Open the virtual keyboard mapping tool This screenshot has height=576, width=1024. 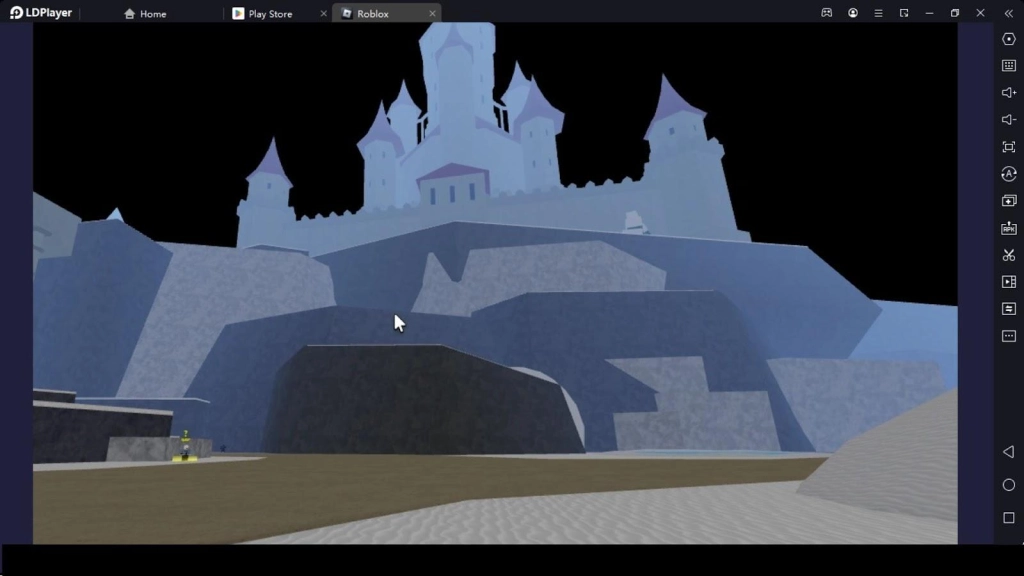tap(1008, 66)
